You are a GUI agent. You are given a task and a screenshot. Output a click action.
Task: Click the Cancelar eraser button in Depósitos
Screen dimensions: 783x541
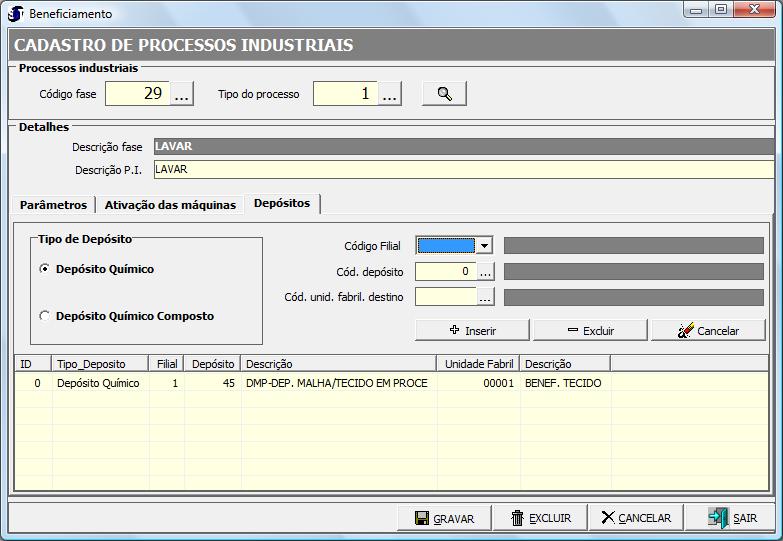point(708,330)
